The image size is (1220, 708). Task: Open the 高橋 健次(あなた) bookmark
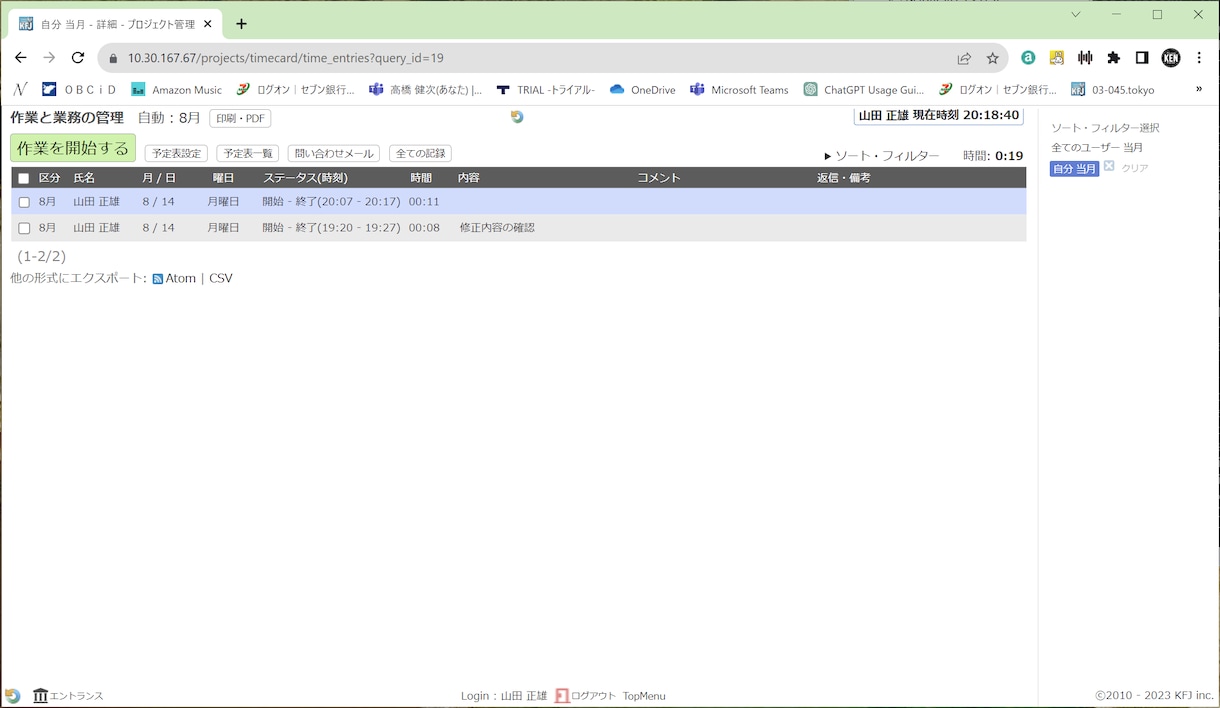pos(425,90)
